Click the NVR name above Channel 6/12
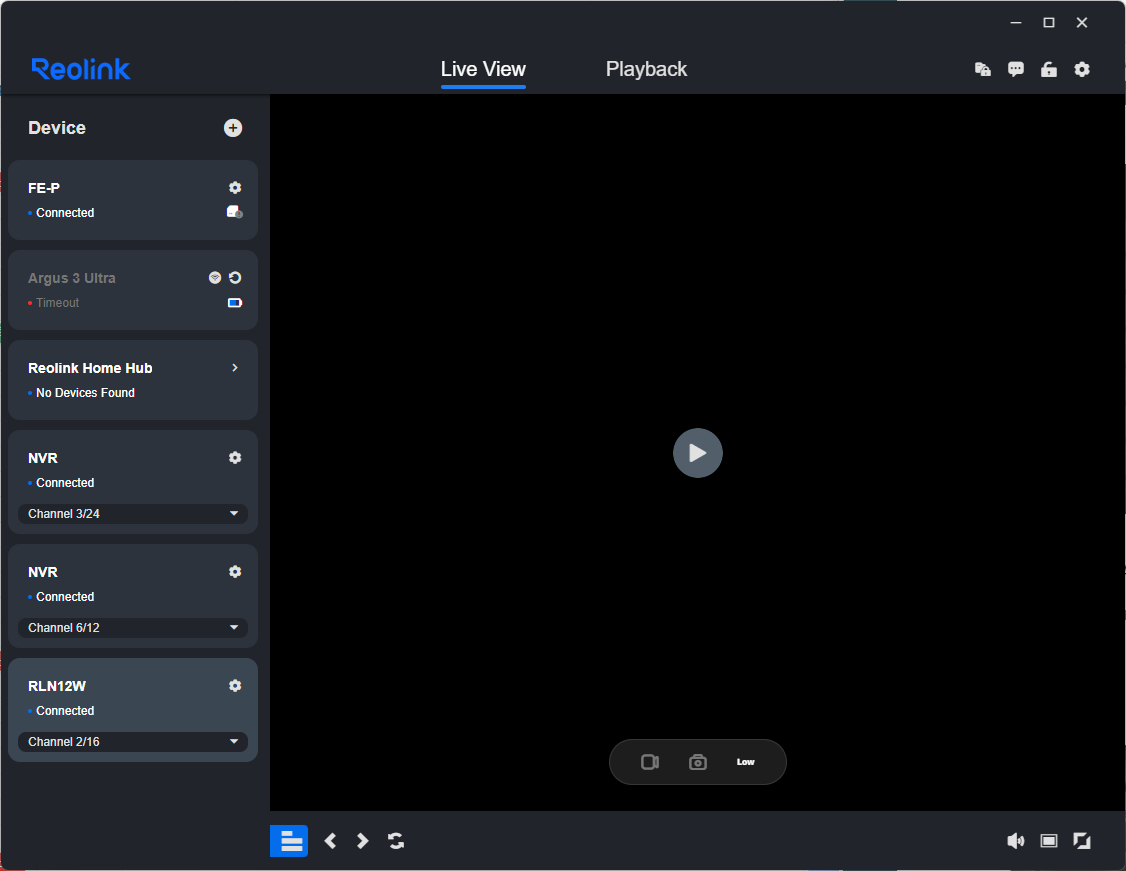Screen dimensions: 1126x871 (x=43, y=572)
